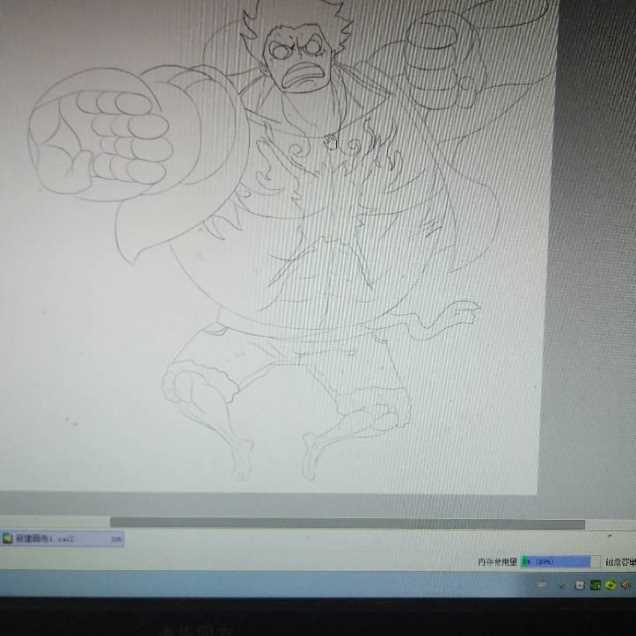Click the memory usage progress bar

[560, 562]
